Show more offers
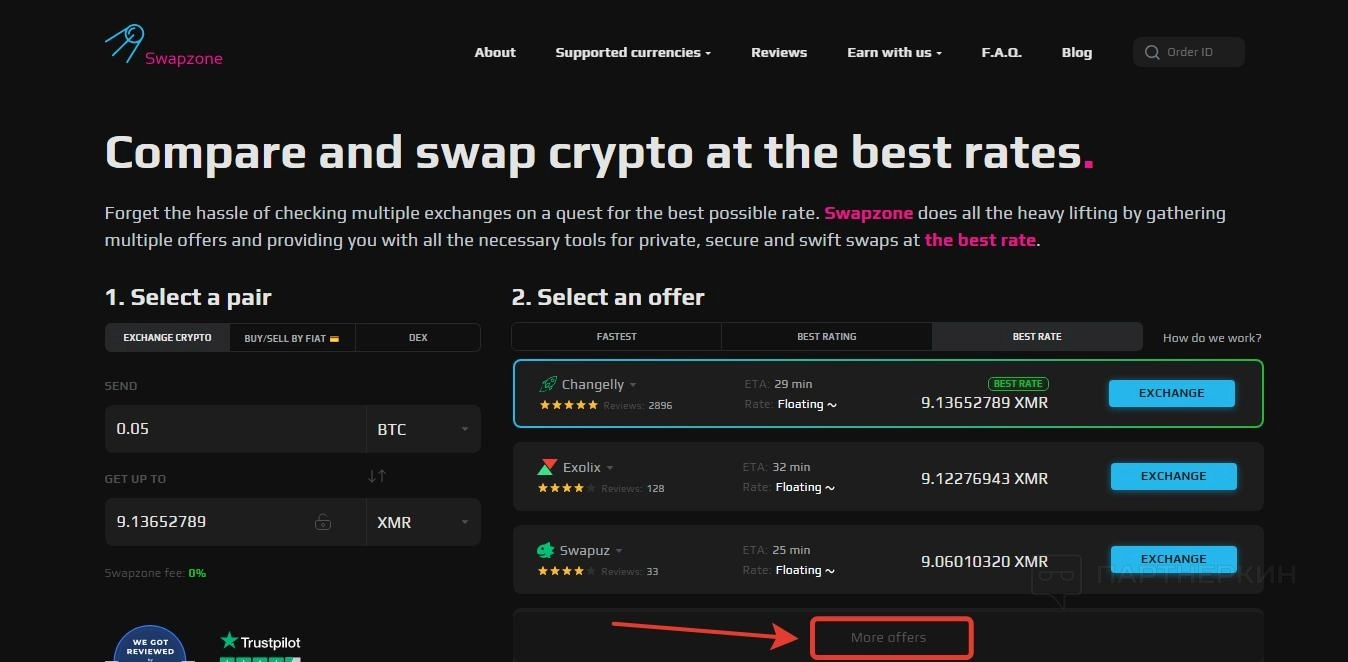Screen dimensions: 1348x662 coord(889,637)
